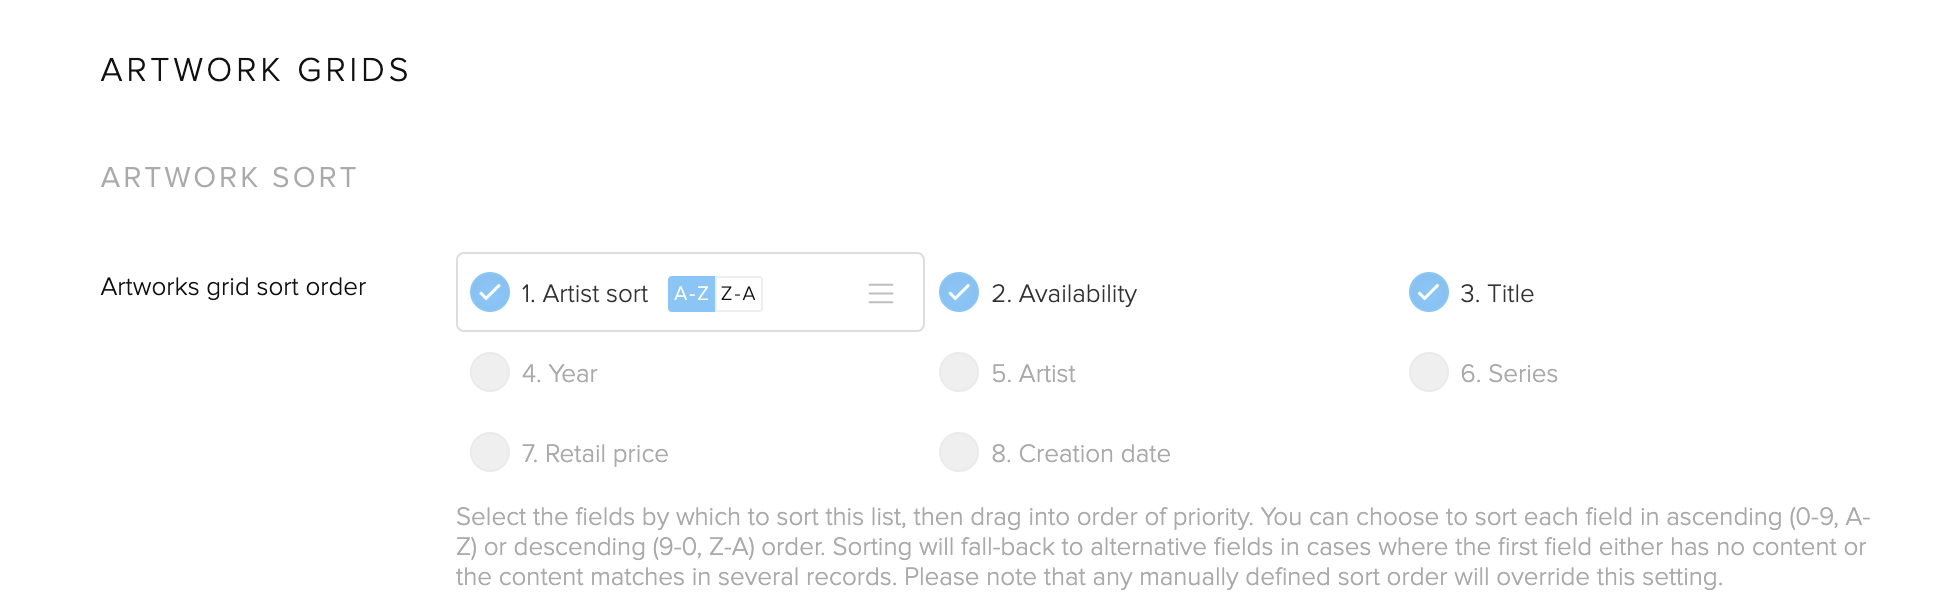
Task: Uncheck the Availability blue checkmark circle
Action: (959, 292)
